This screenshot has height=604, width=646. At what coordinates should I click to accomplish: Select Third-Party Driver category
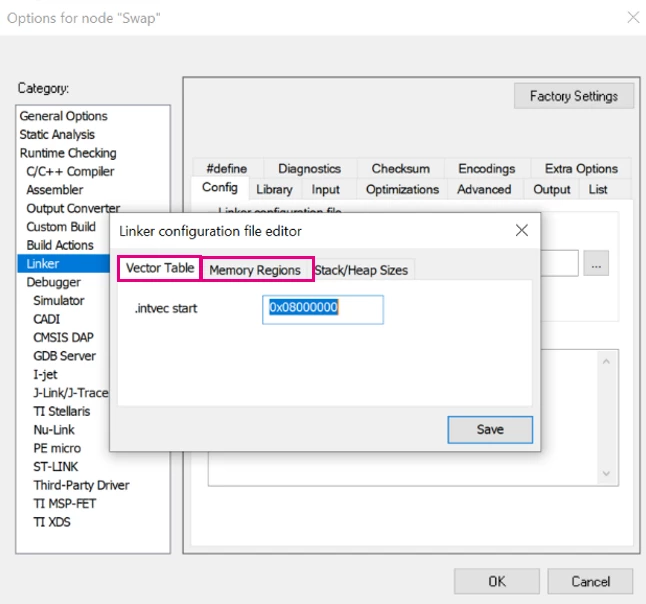click(82, 485)
